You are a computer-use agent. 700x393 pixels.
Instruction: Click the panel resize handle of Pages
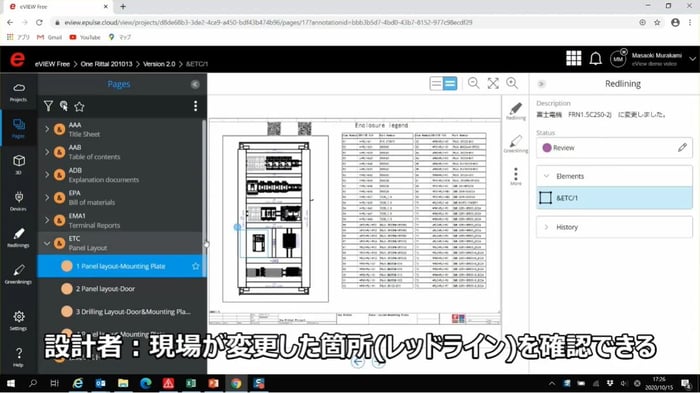coord(206,244)
